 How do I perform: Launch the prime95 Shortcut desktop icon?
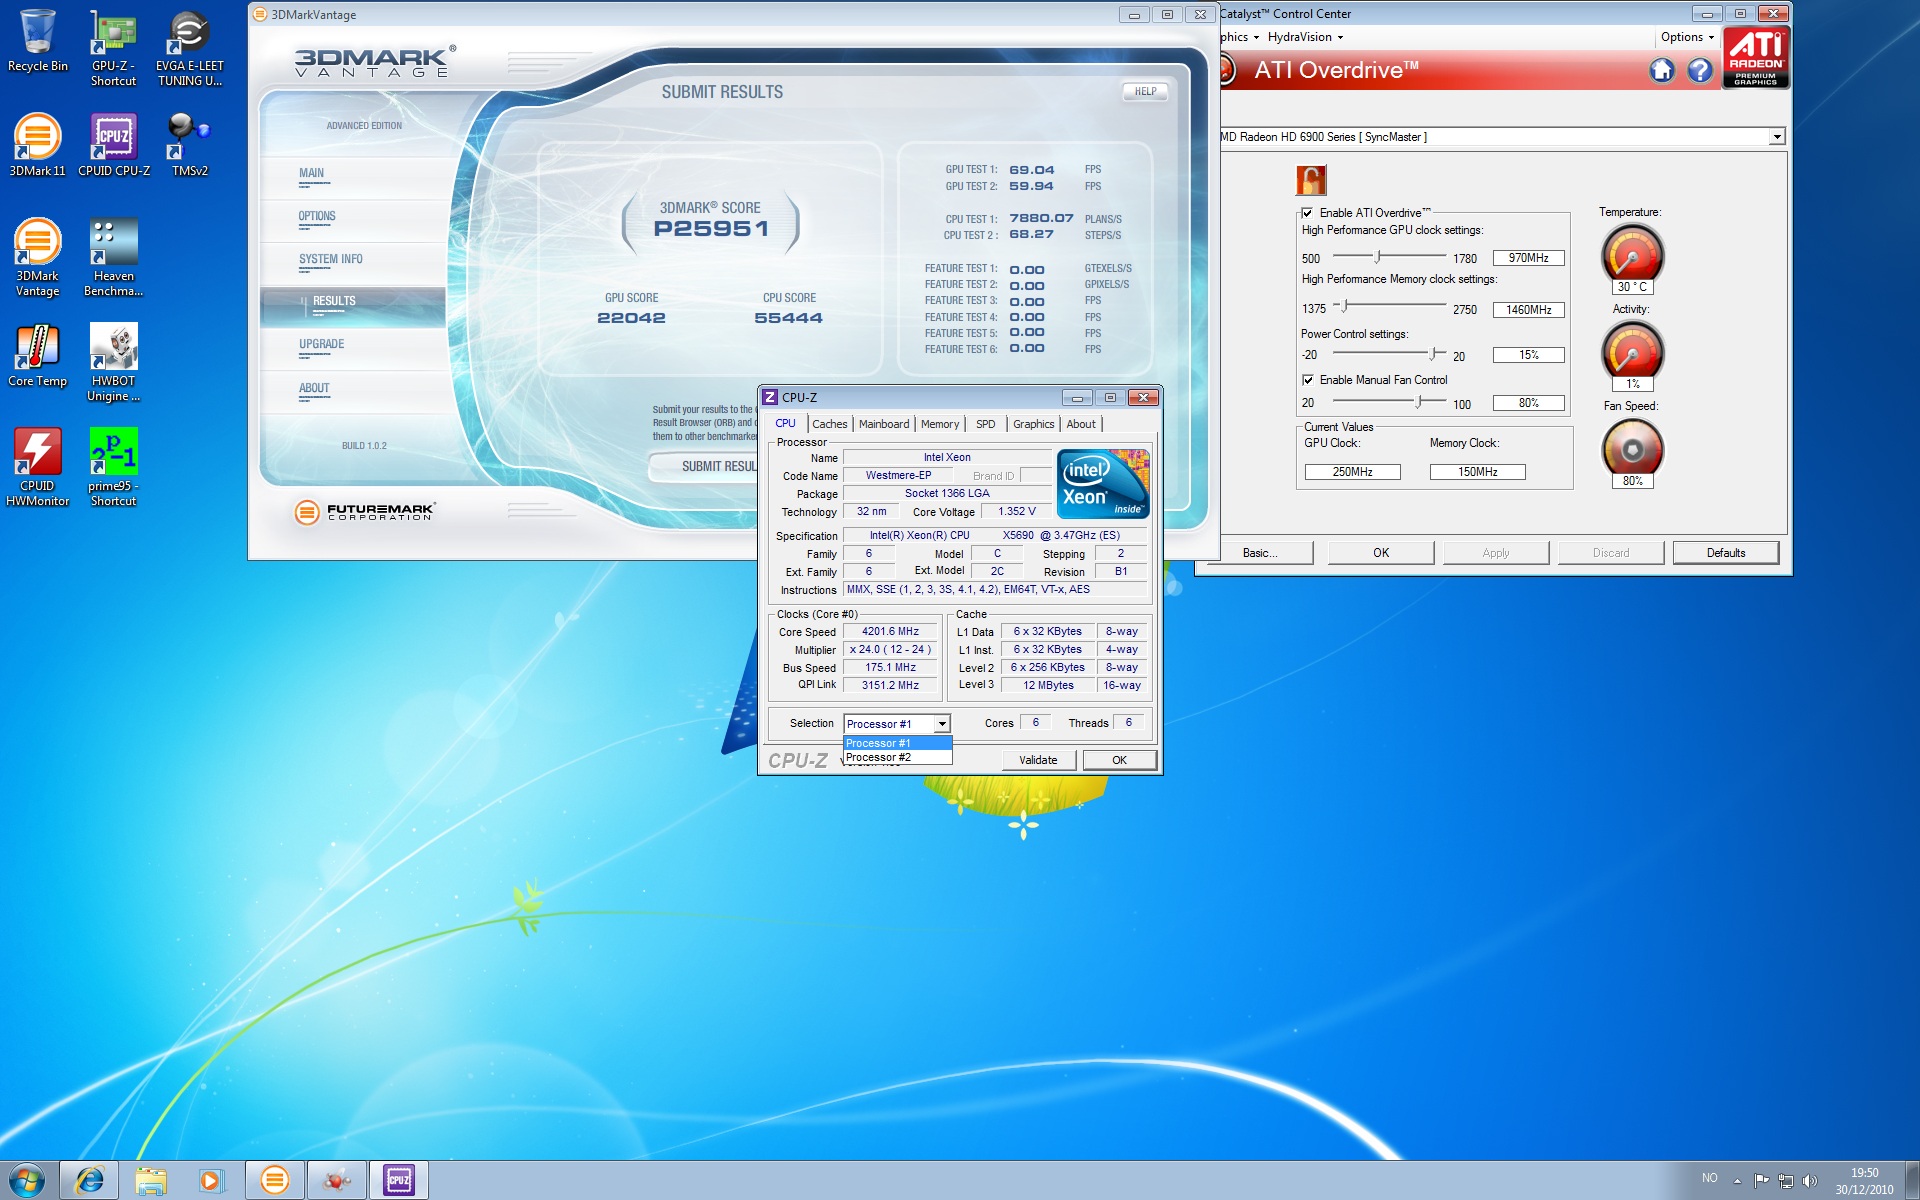click(113, 467)
